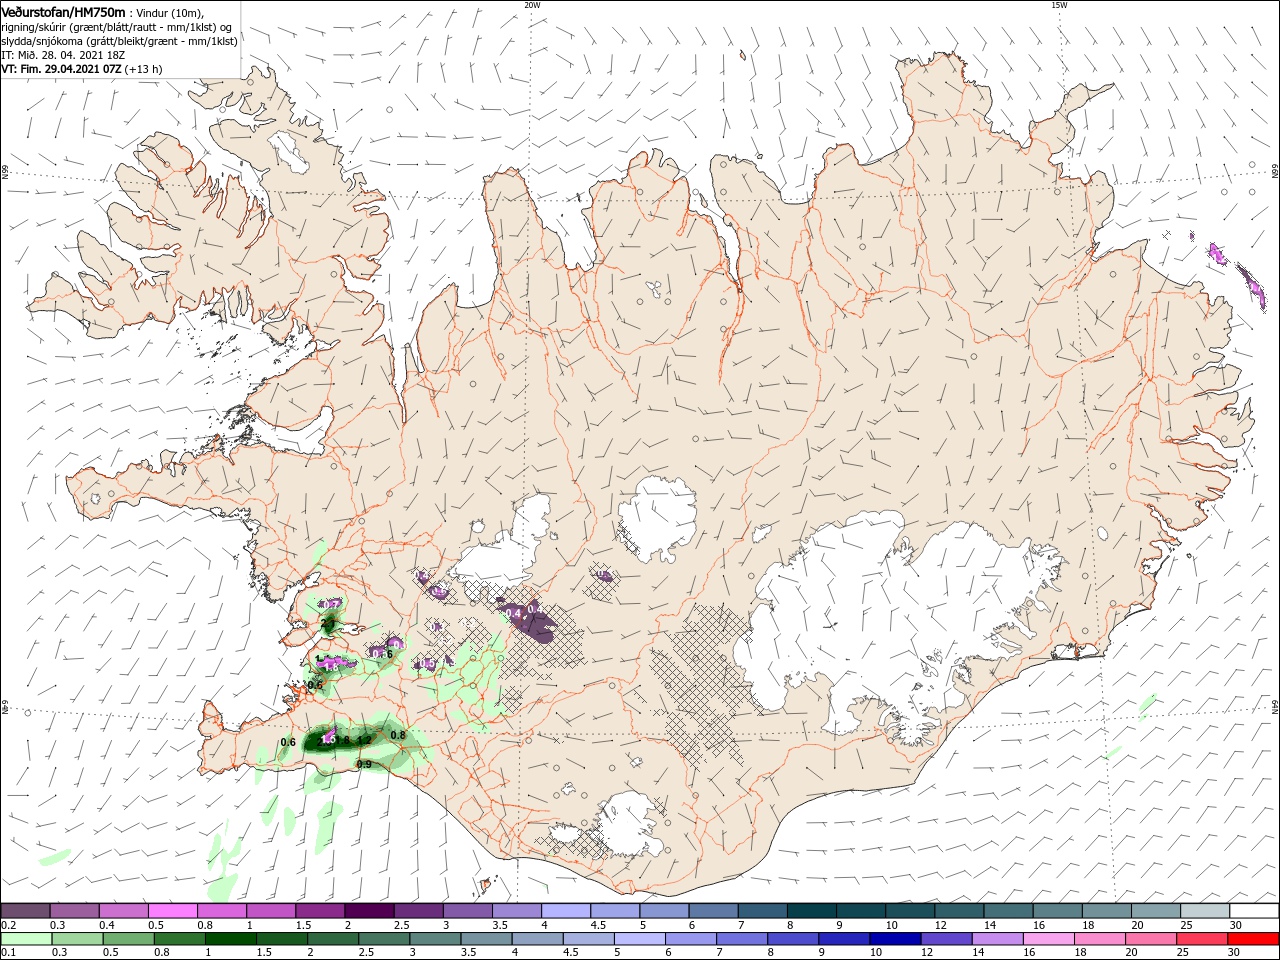Pick snow legend swatch between 18 and 20

point(1106,911)
